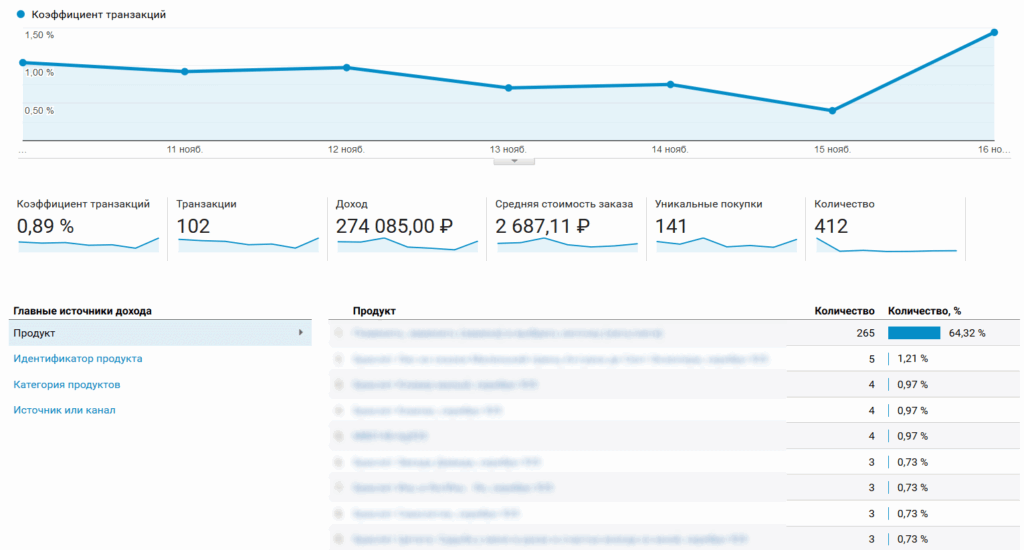Click the 15 нояб. lowest chart data point
Image resolution: width=1024 pixels, height=550 pixels.
[x=832, y=110]
